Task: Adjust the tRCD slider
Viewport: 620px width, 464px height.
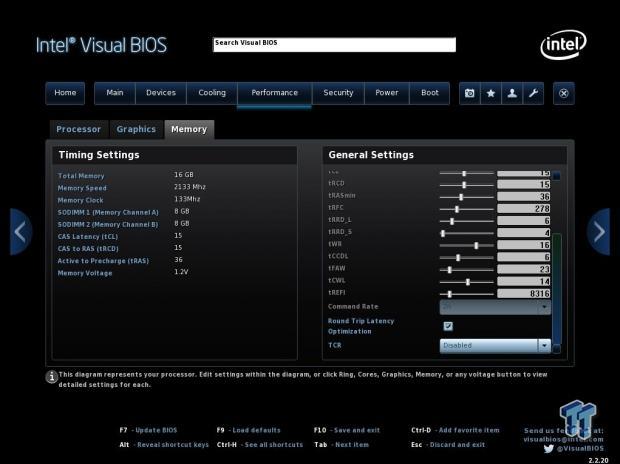Action: [x=467, y=185]
